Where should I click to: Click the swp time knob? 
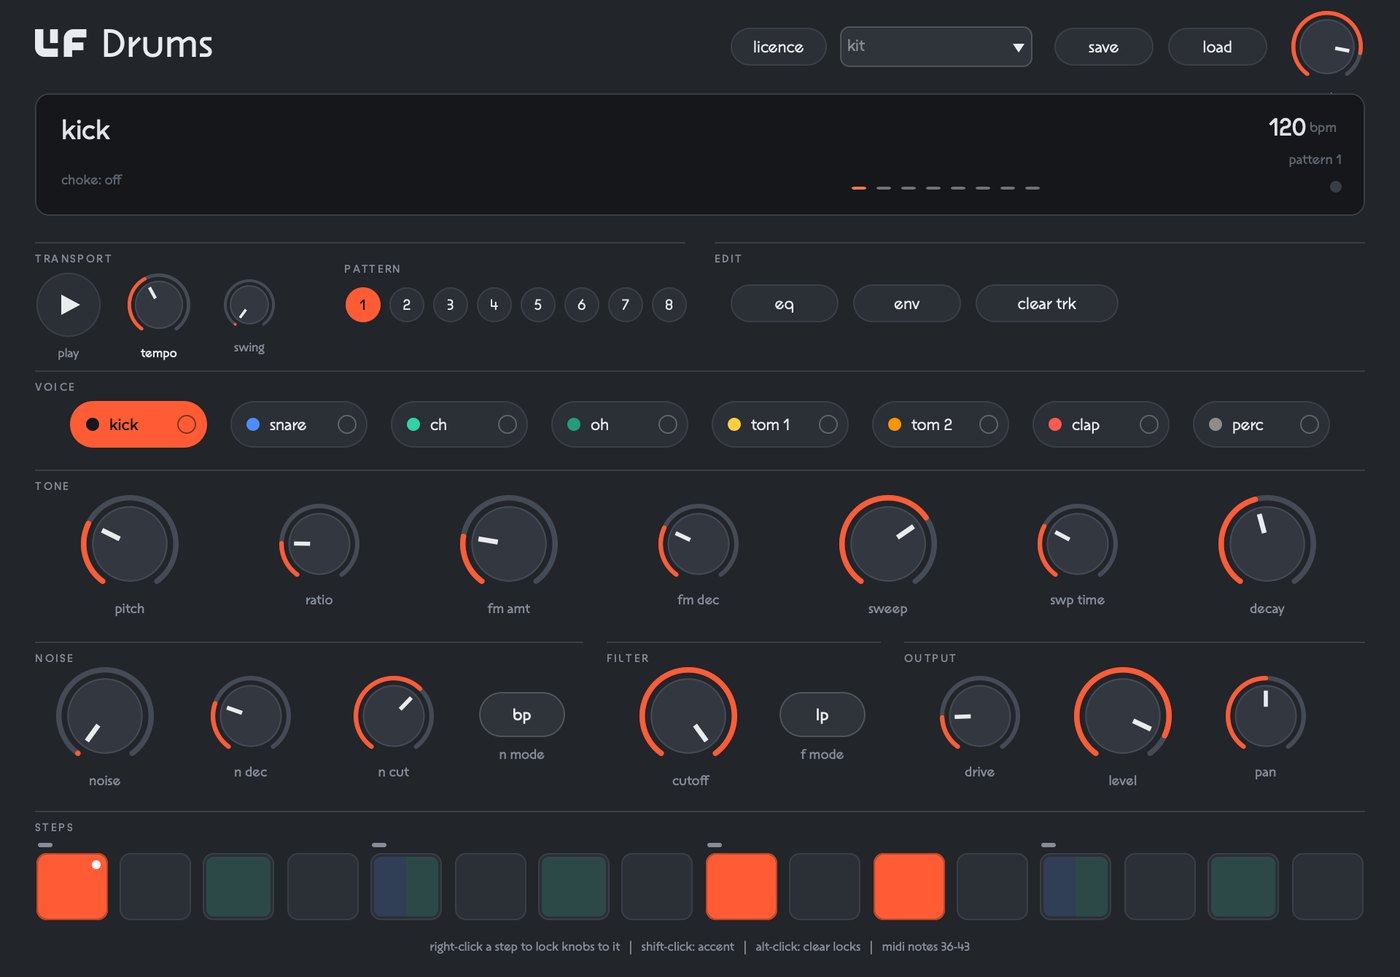pyautogui.click(x=1077, y=543)
